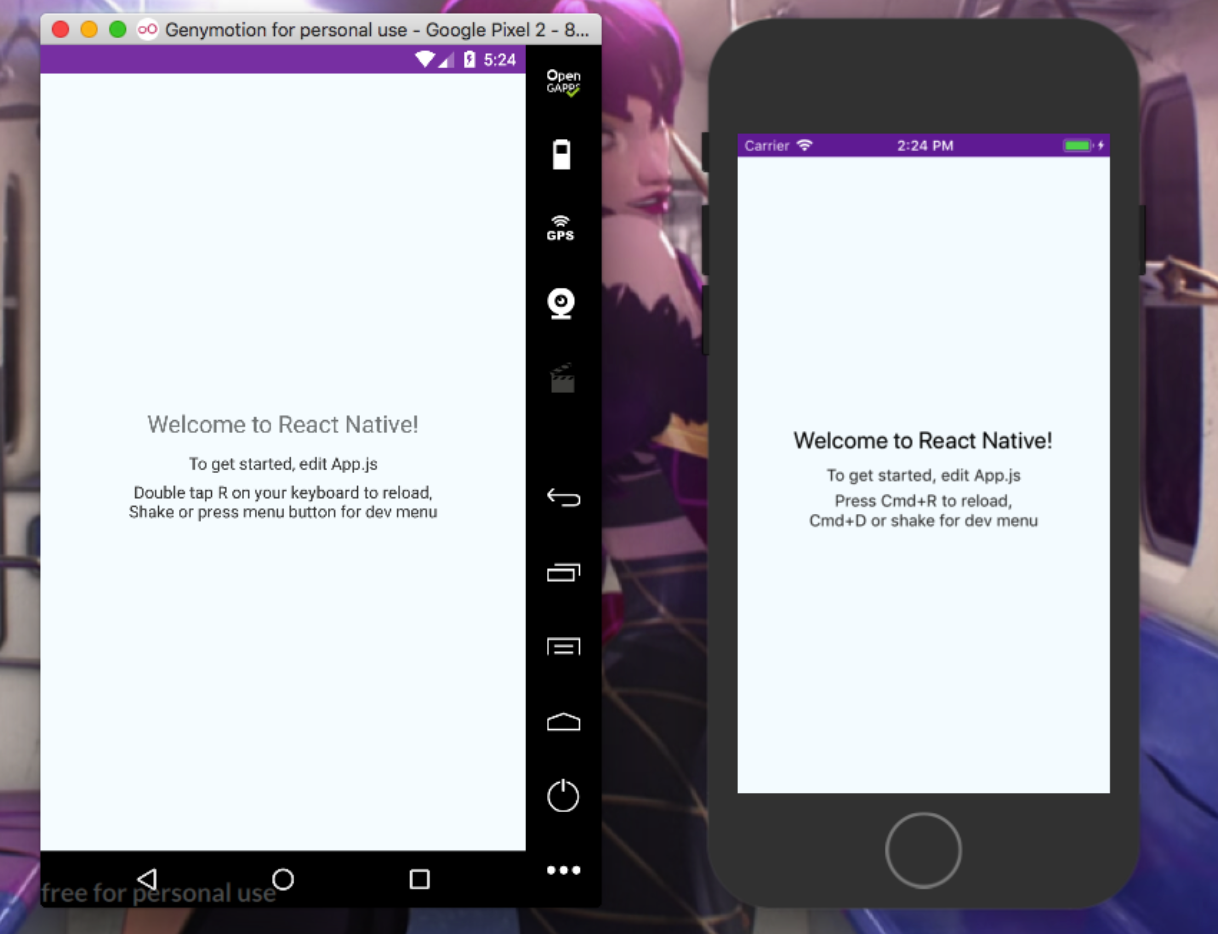
Task: Install Open GApps via the sidebar icon
Action: pyautogui.click(x=563, y=82)
